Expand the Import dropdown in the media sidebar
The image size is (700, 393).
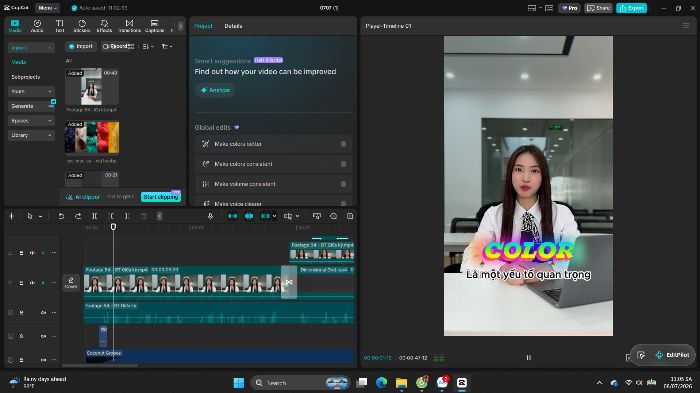pos(31,47)
